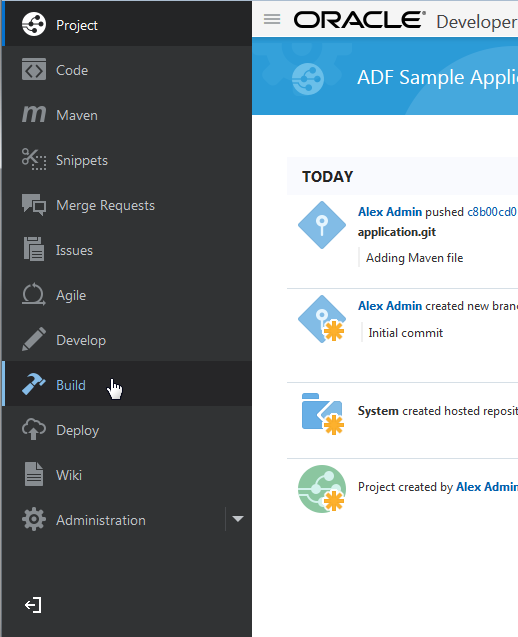This screenshot has height=637, width=518.
Task: Click the collapse sidebar exit icon
Action: point(33,605)
